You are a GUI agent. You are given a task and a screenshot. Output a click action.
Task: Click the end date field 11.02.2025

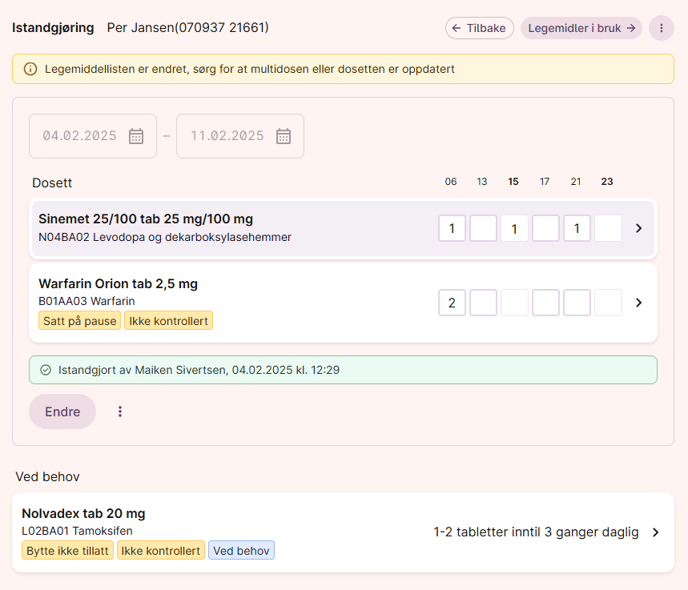tap(240, 136)
